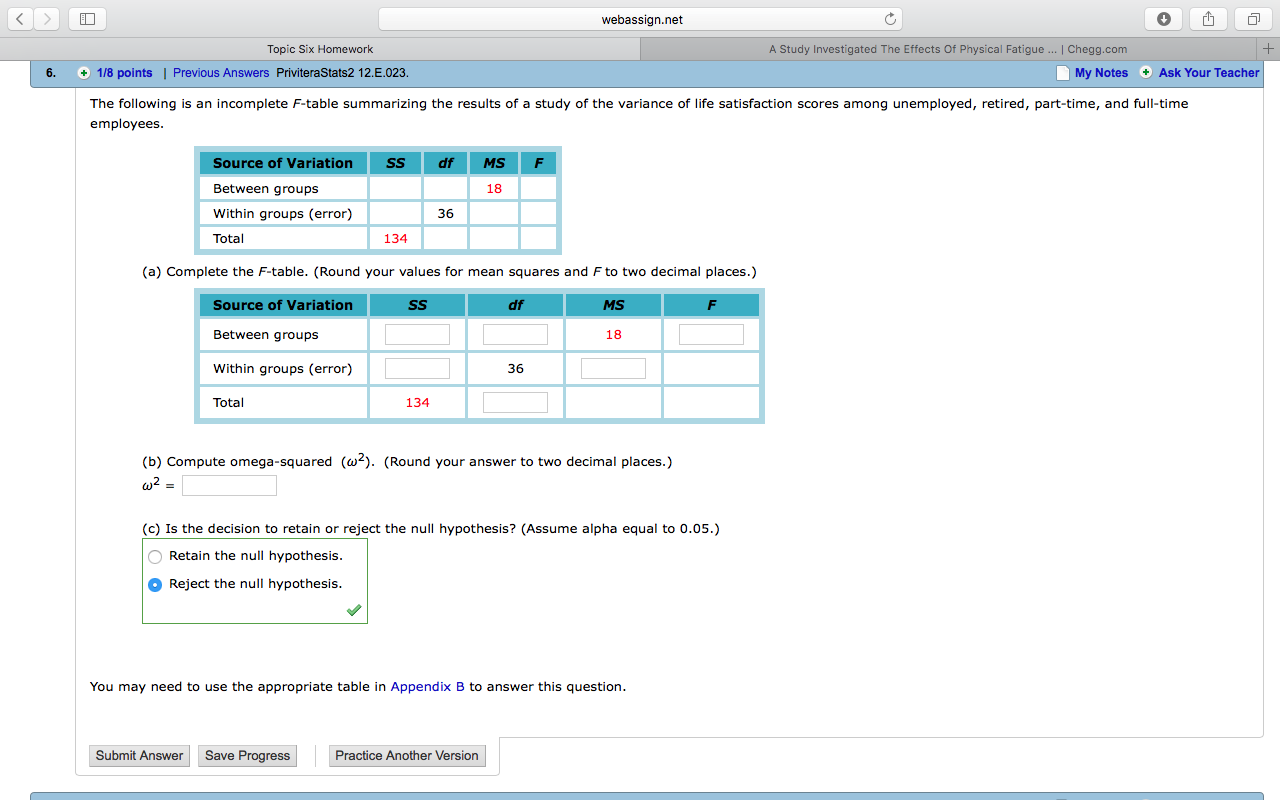Check the My Notes checkbox
Screen dimensions: 1280x800
(1063, 72)
